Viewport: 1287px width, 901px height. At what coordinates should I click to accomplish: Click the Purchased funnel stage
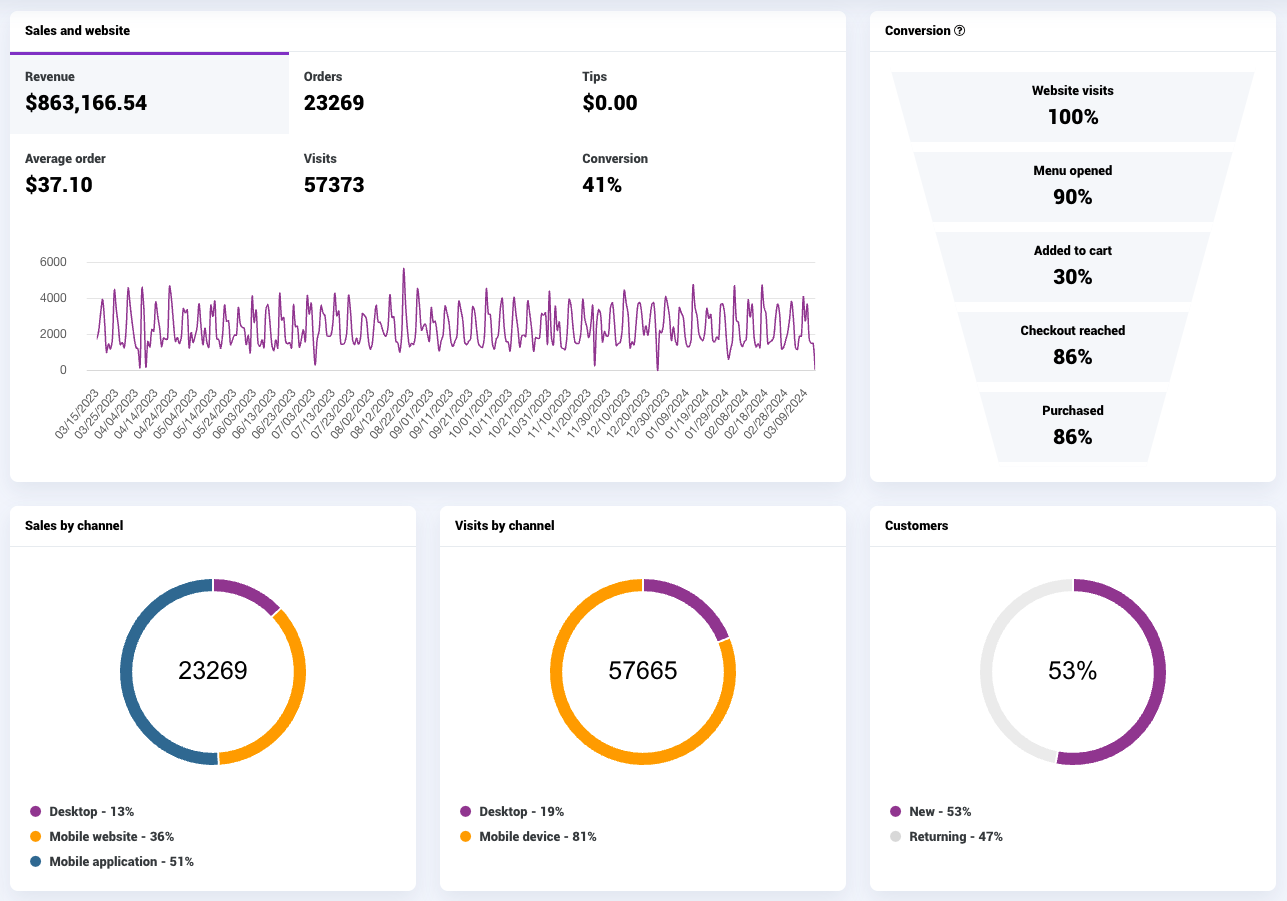tap(1072, 426)
